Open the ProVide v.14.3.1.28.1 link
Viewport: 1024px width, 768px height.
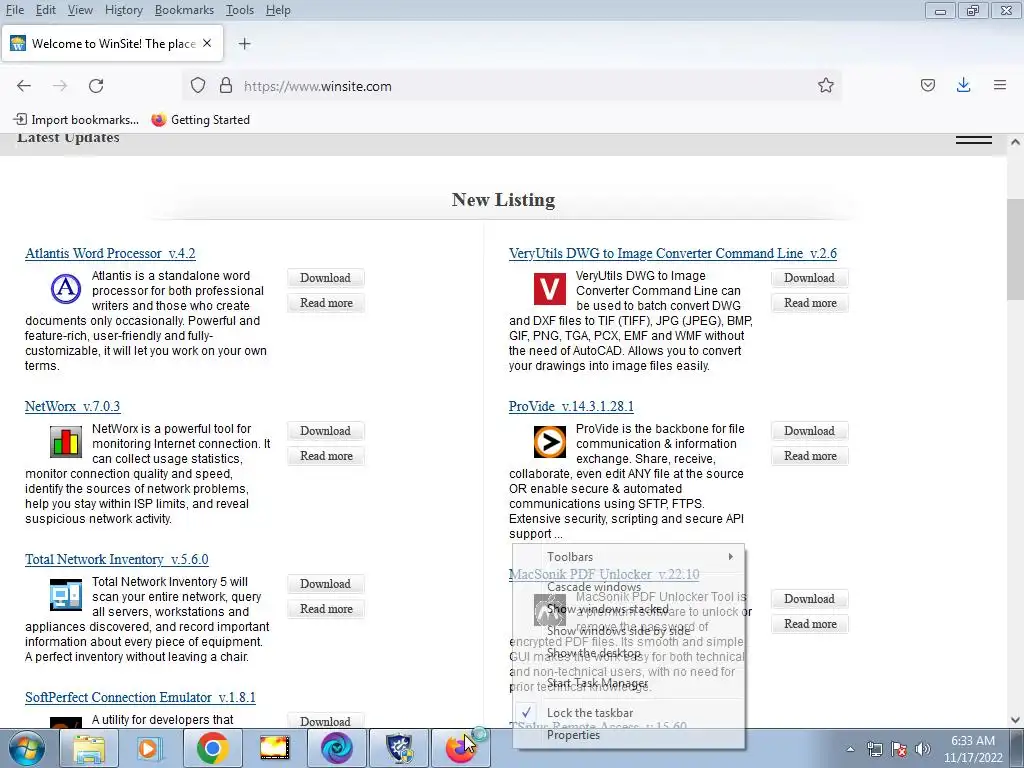(571, 406)
